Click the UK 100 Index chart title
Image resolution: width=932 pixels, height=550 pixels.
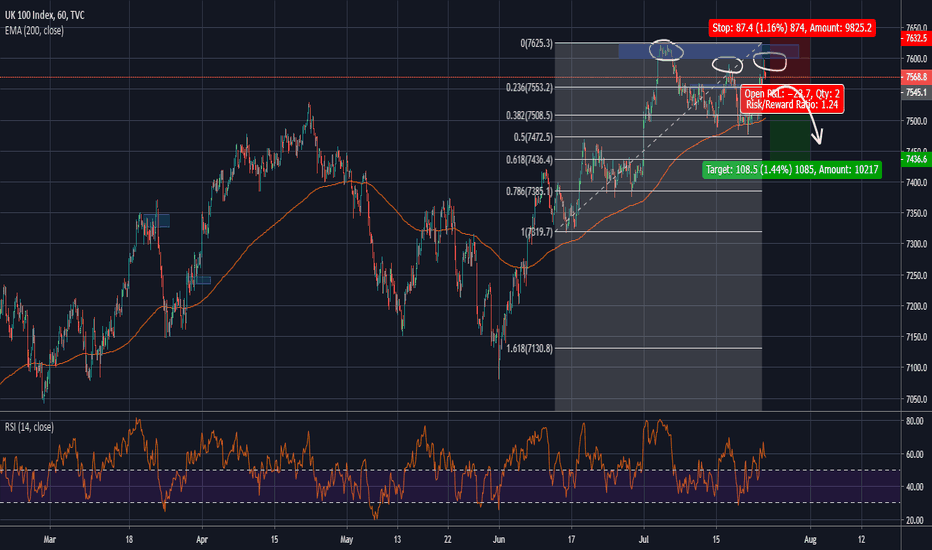point(45,15)
